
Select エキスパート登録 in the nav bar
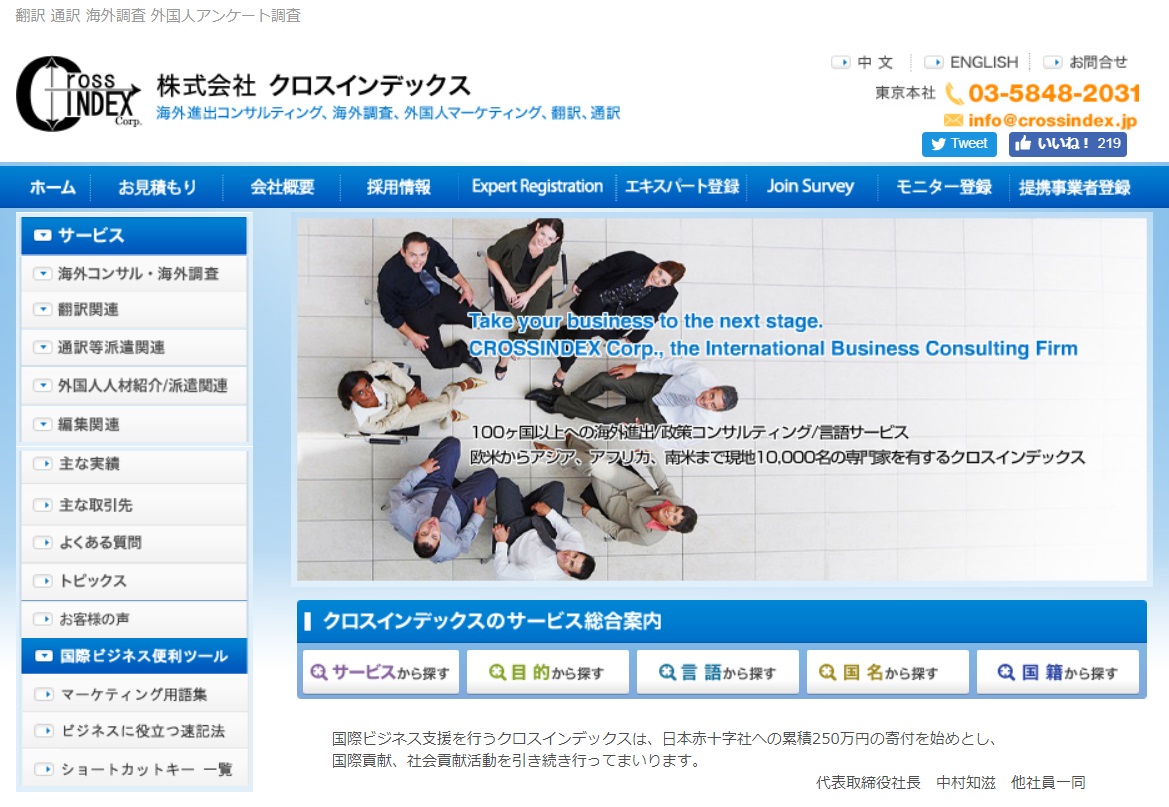(682, 186)
